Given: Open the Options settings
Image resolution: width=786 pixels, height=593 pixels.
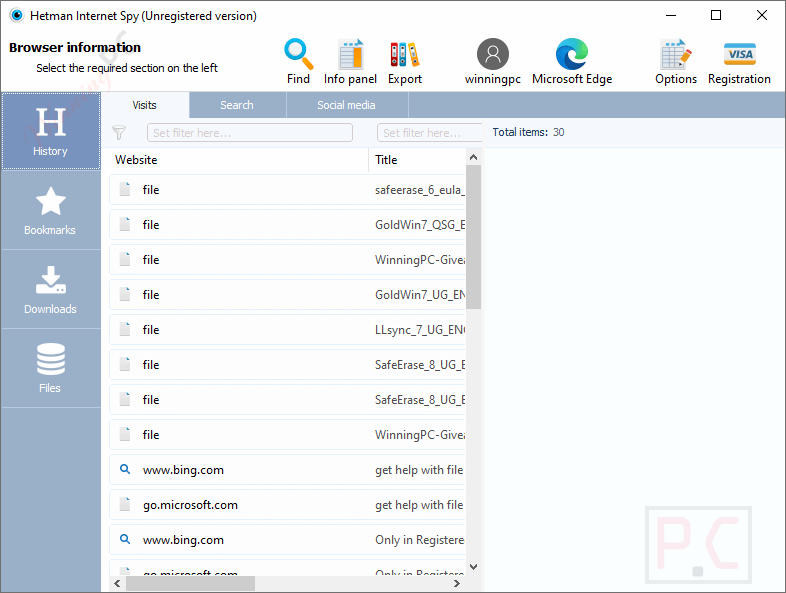Looking at the screenshot, I should tap(676, 61).
